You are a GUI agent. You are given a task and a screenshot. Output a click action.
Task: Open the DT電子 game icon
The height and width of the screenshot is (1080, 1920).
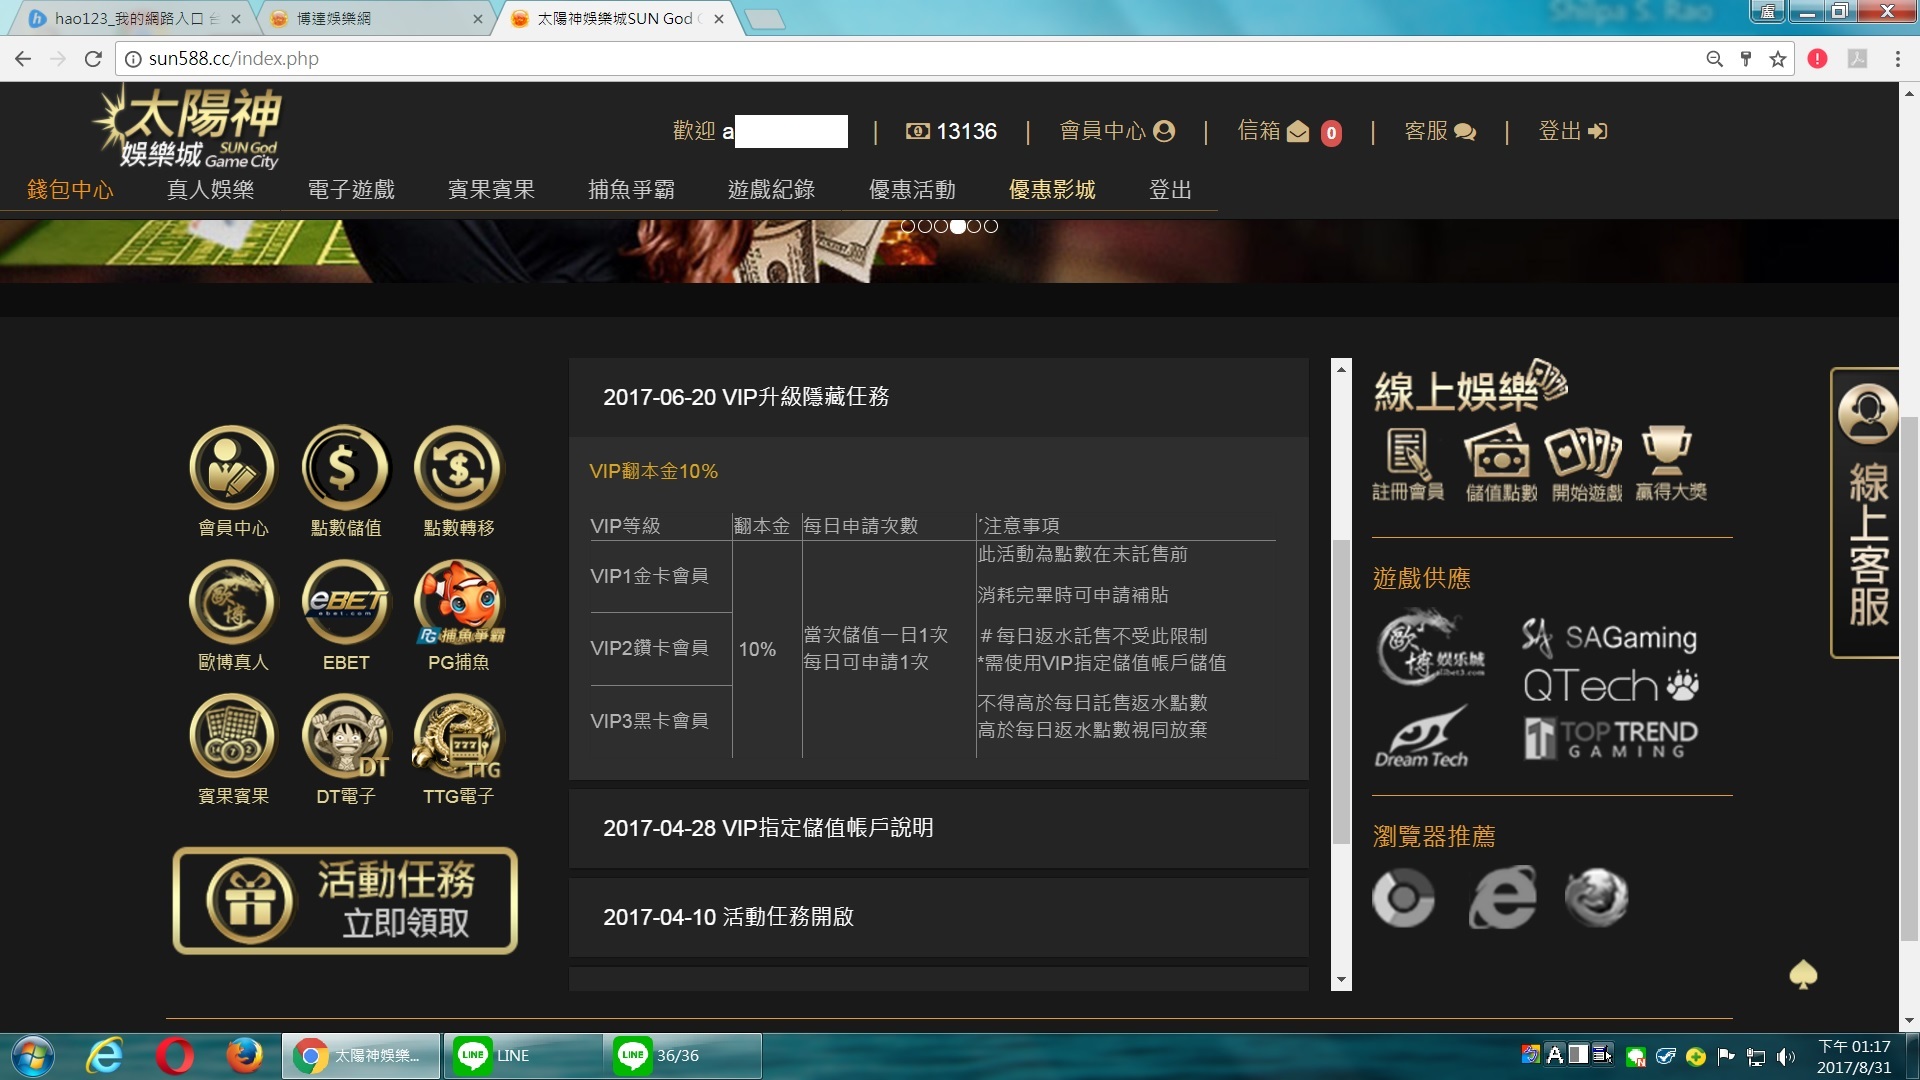[x=345, y=737]
